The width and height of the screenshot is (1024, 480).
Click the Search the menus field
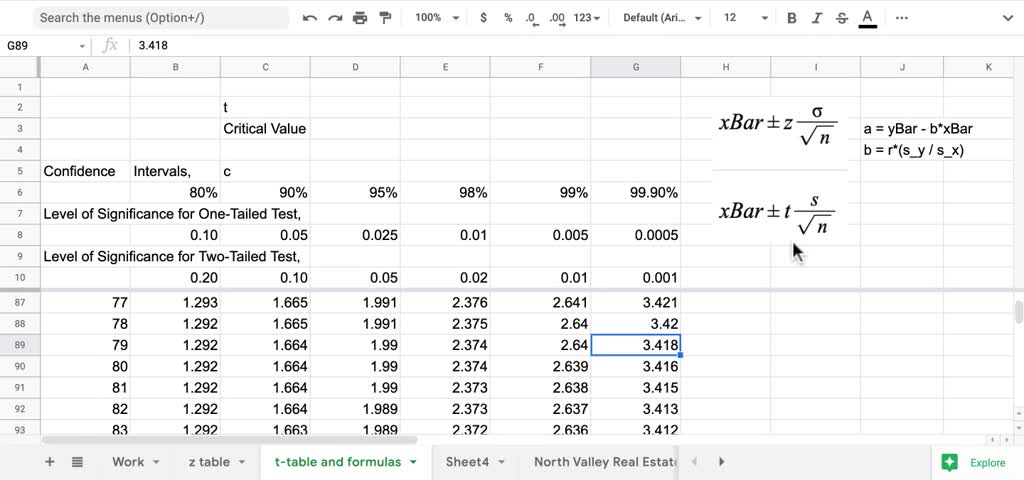[x=160, y=18]
